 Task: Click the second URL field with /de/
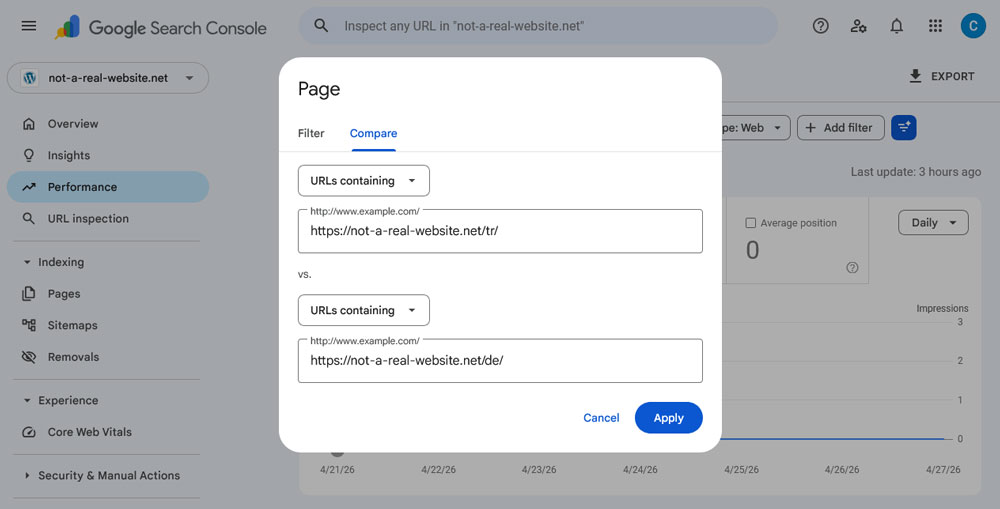tap(500, 360)
